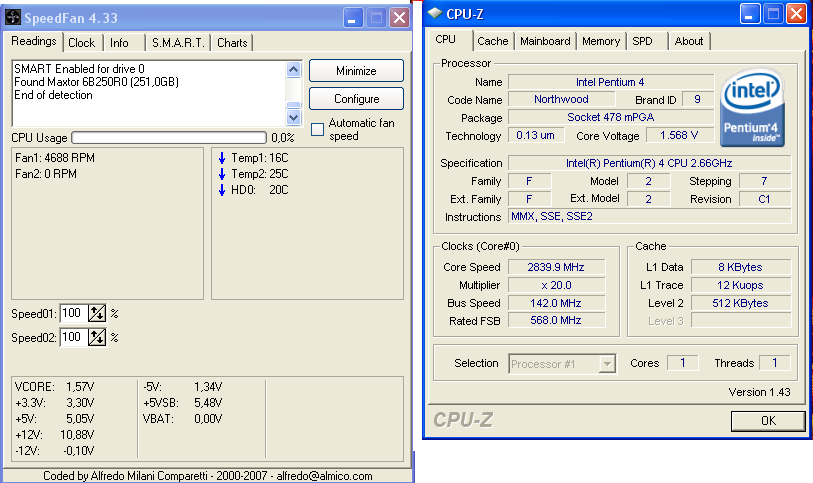The image size is (813, 483).
Task: Open the About tab in CPU-Z
Action: (x=689, y=41)
